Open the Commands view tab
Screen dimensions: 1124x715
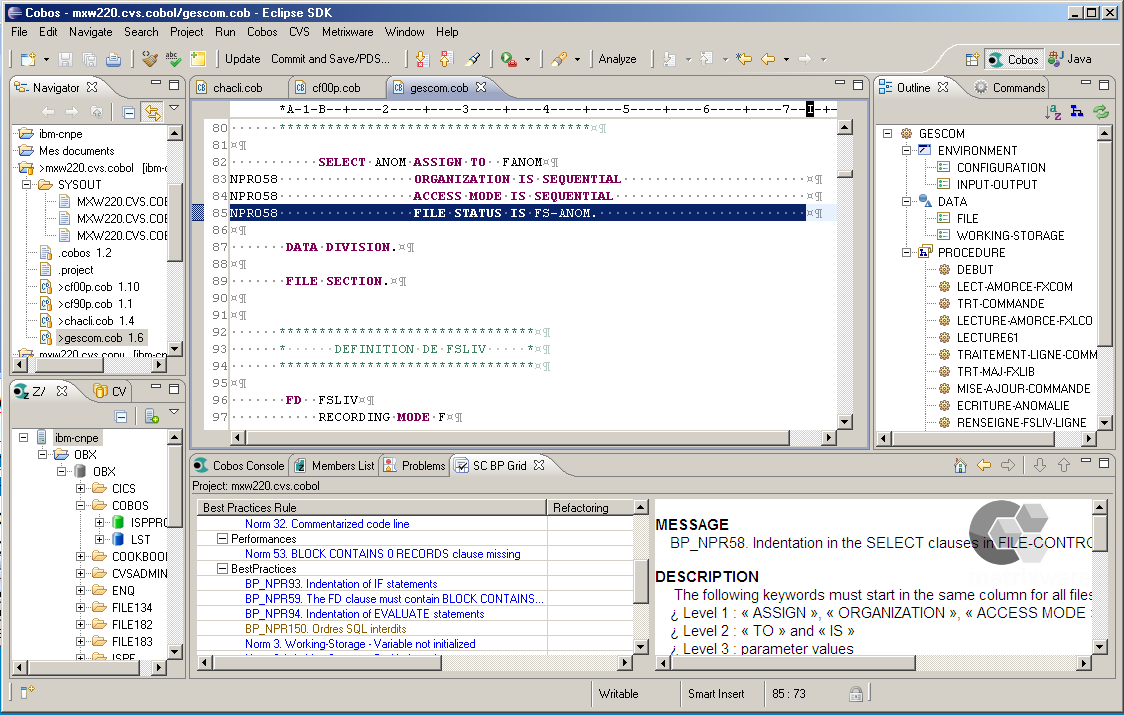pos(1010,87)
